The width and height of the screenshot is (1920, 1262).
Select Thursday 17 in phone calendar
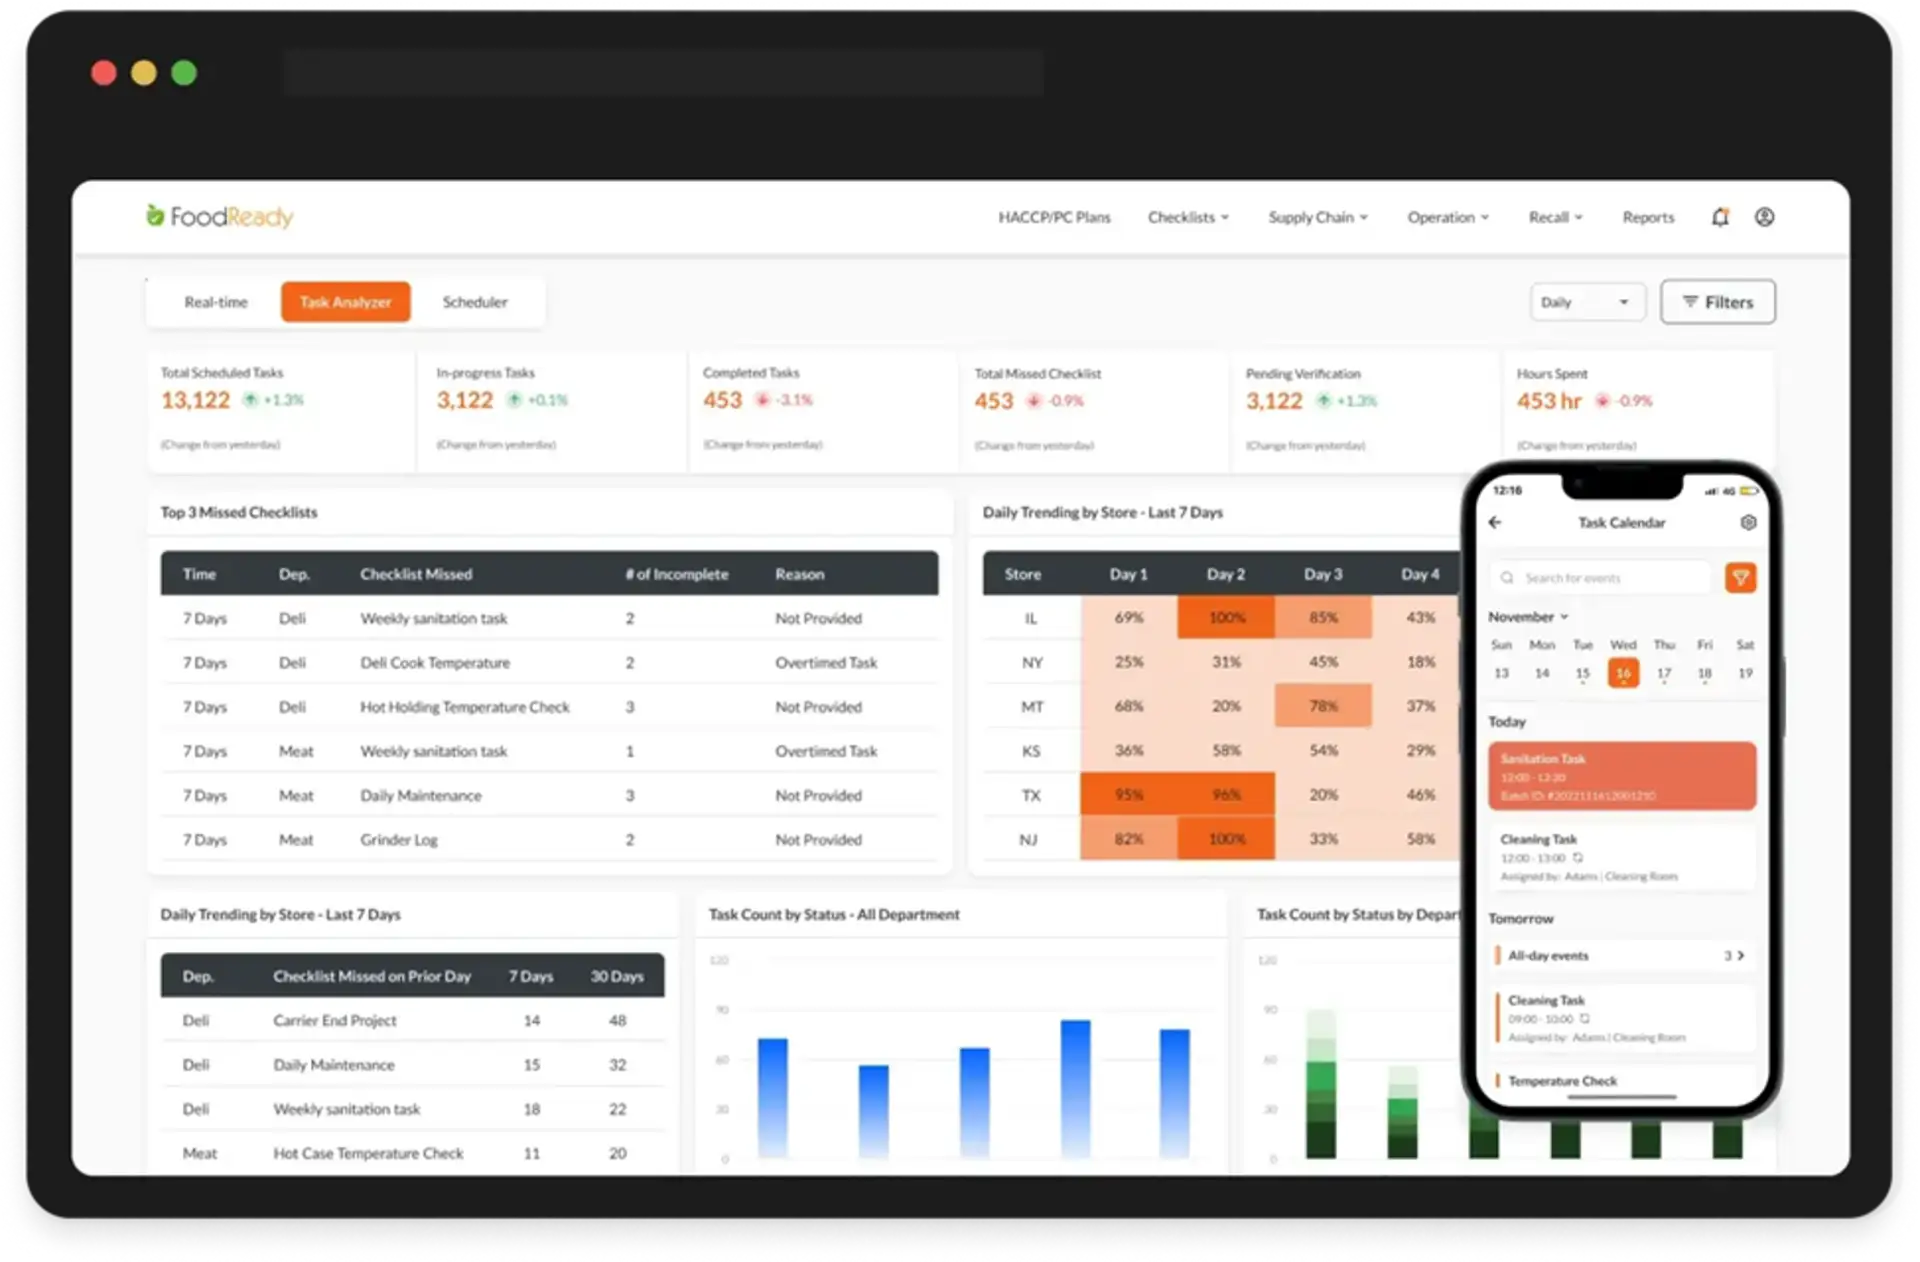click(1664, 673)
